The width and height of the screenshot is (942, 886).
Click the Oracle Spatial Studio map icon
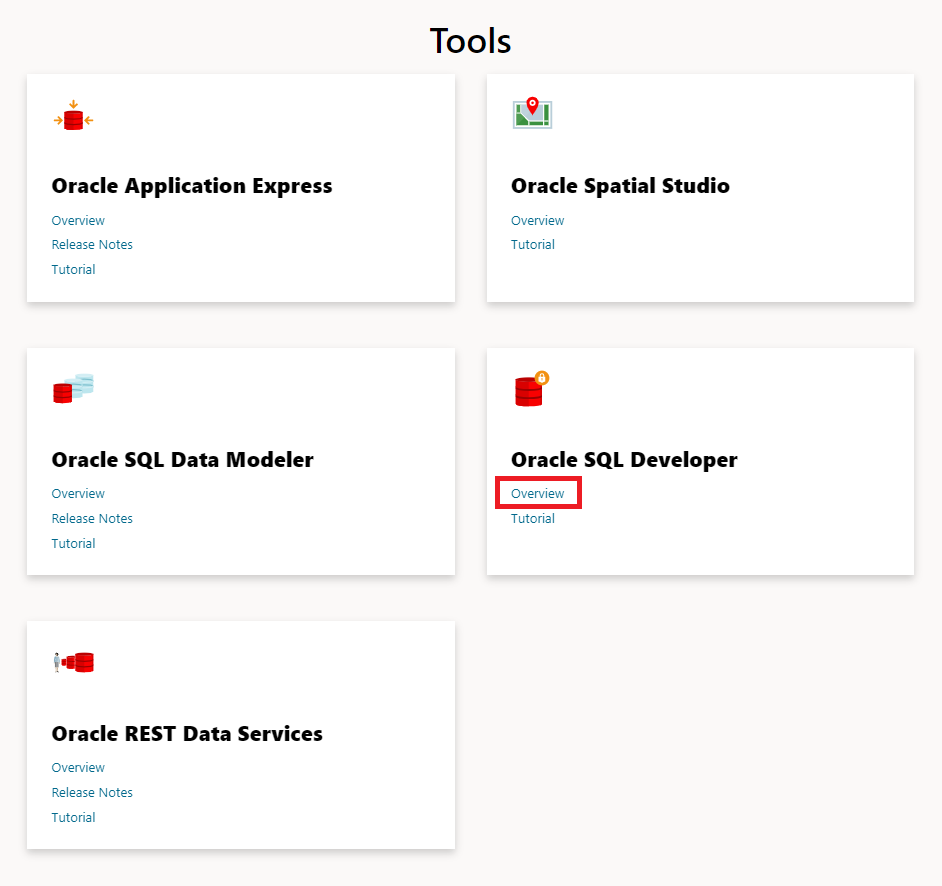pyautogui.click(x=532, y=113)
